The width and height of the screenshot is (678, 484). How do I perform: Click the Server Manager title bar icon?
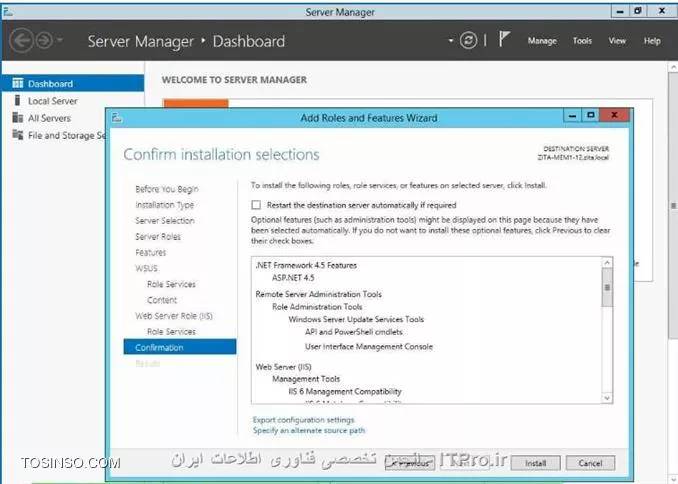point(7,11)
